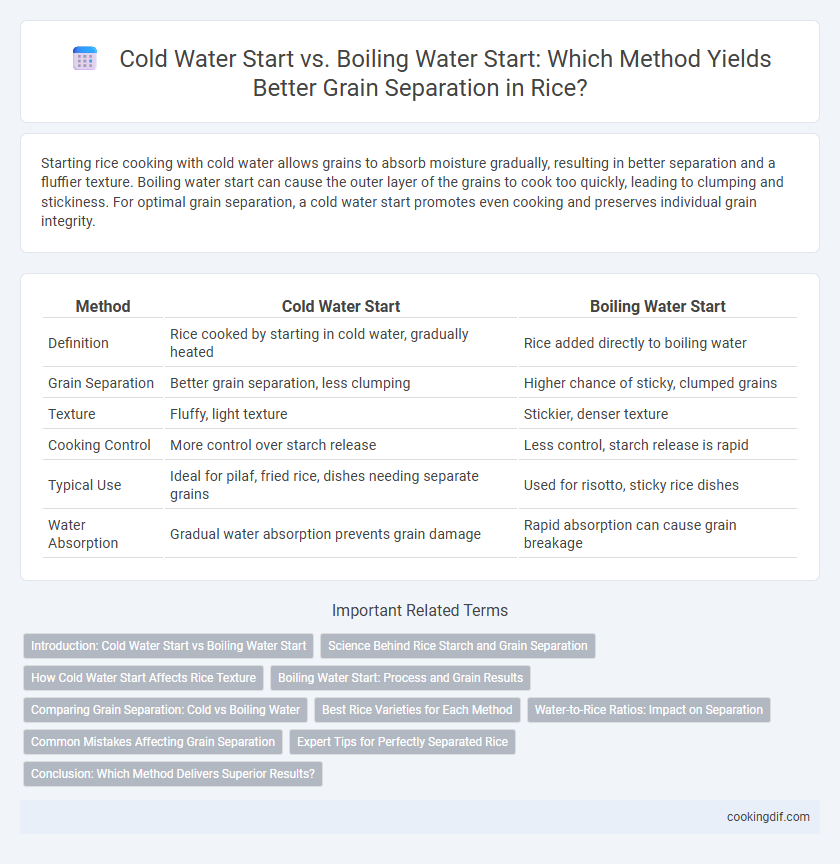Select the 'Comparing Grain Separation: Cold vs Boiling Water' tag

pyautogui.click(x=165, y=710)
